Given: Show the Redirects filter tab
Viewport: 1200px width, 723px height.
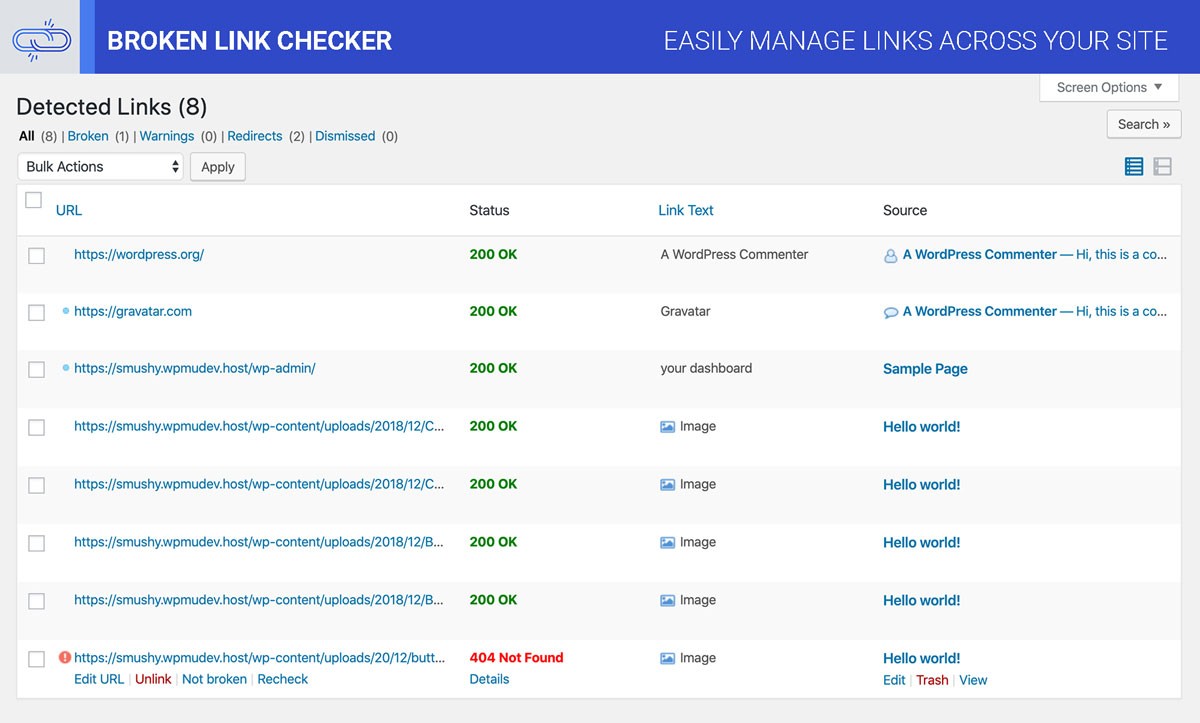Looking at the screenshot, I should pyautogui.click(x=254, y=136).
